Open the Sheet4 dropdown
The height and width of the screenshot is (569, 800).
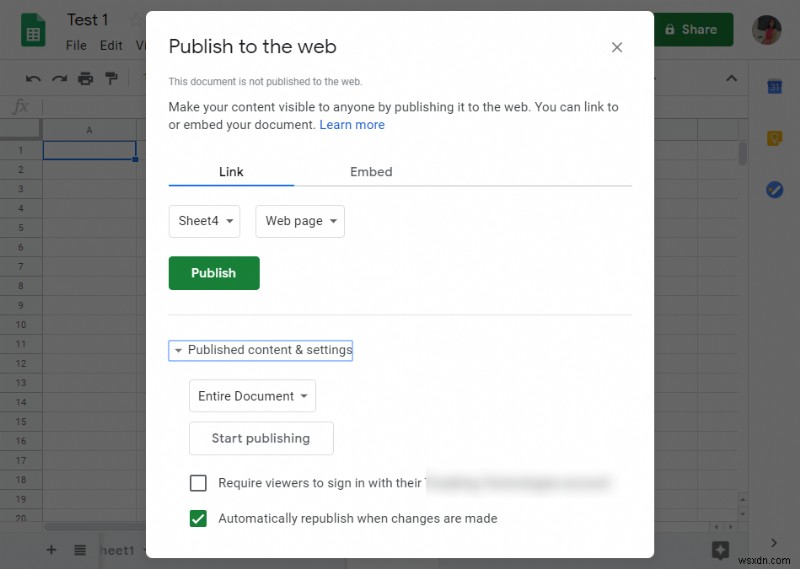coord(204,221)
